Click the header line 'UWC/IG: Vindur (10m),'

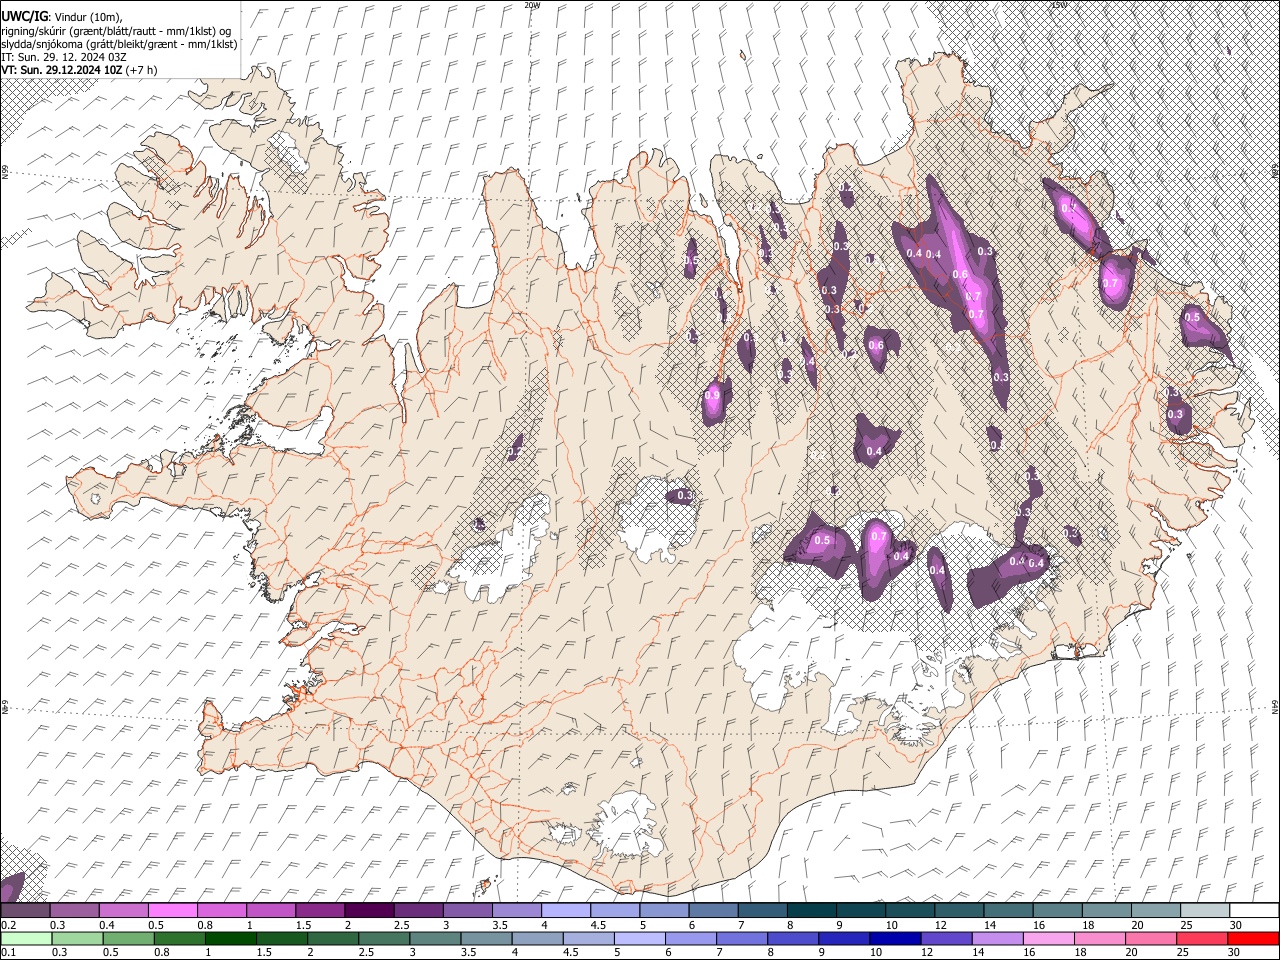coord(62,16)
